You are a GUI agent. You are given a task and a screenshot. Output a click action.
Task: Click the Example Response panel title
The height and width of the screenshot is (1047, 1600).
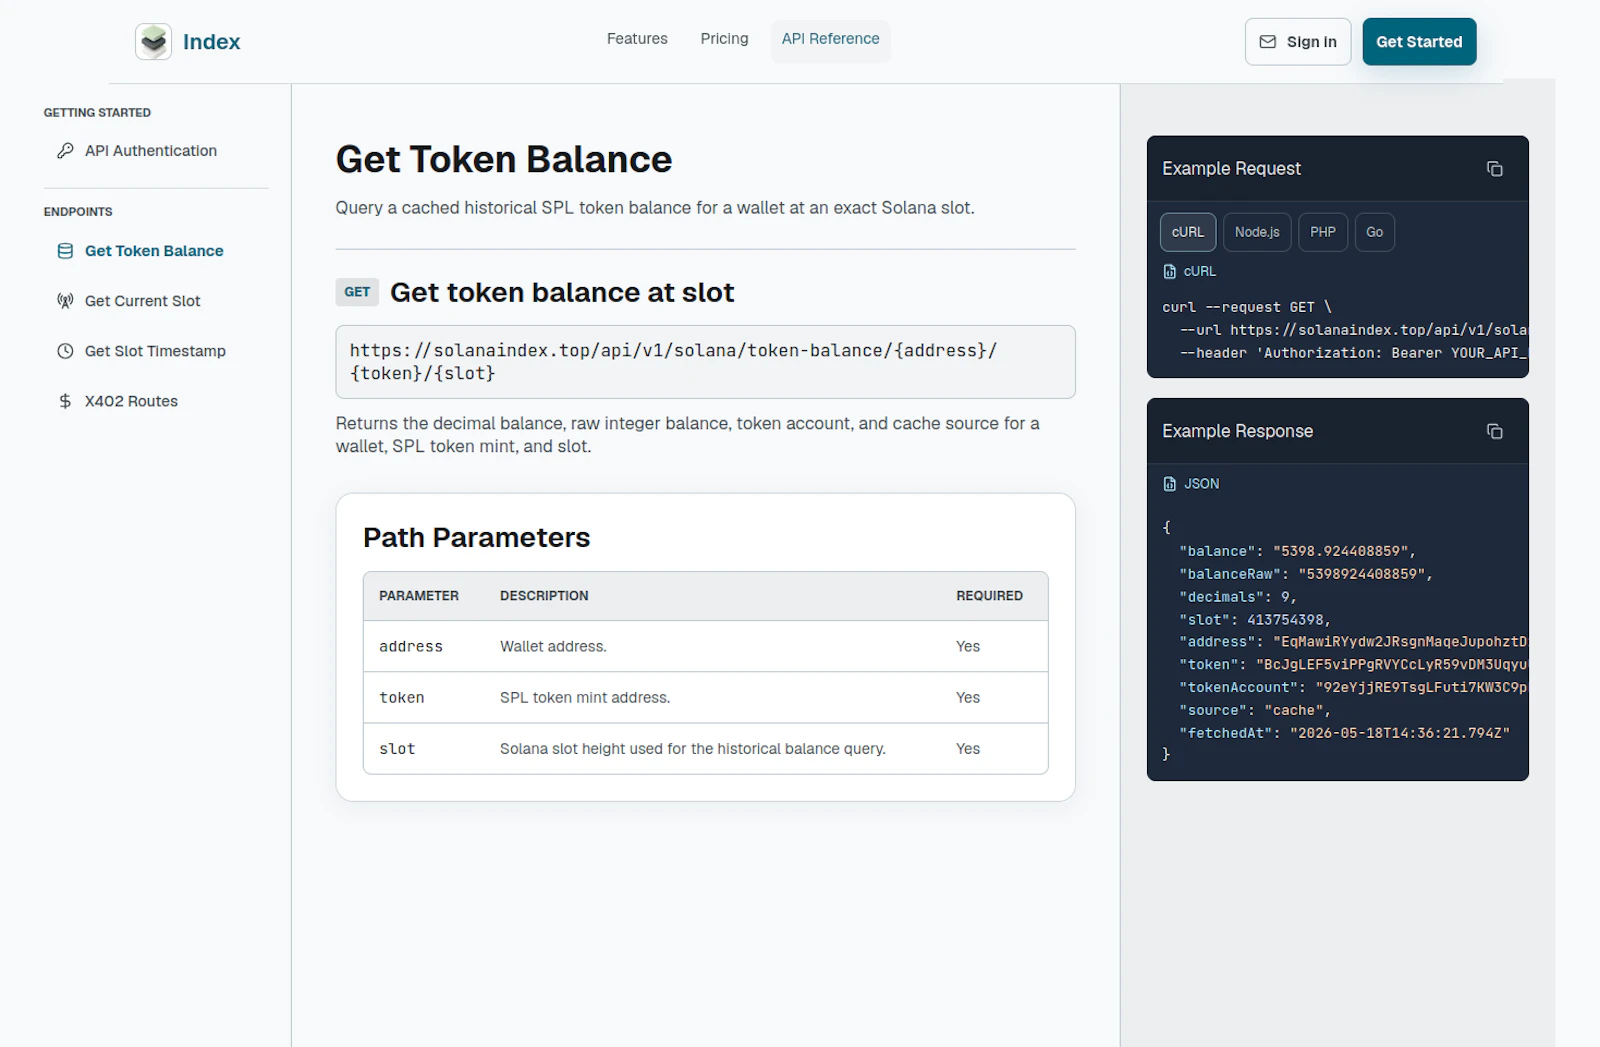tap(1238, 431)
